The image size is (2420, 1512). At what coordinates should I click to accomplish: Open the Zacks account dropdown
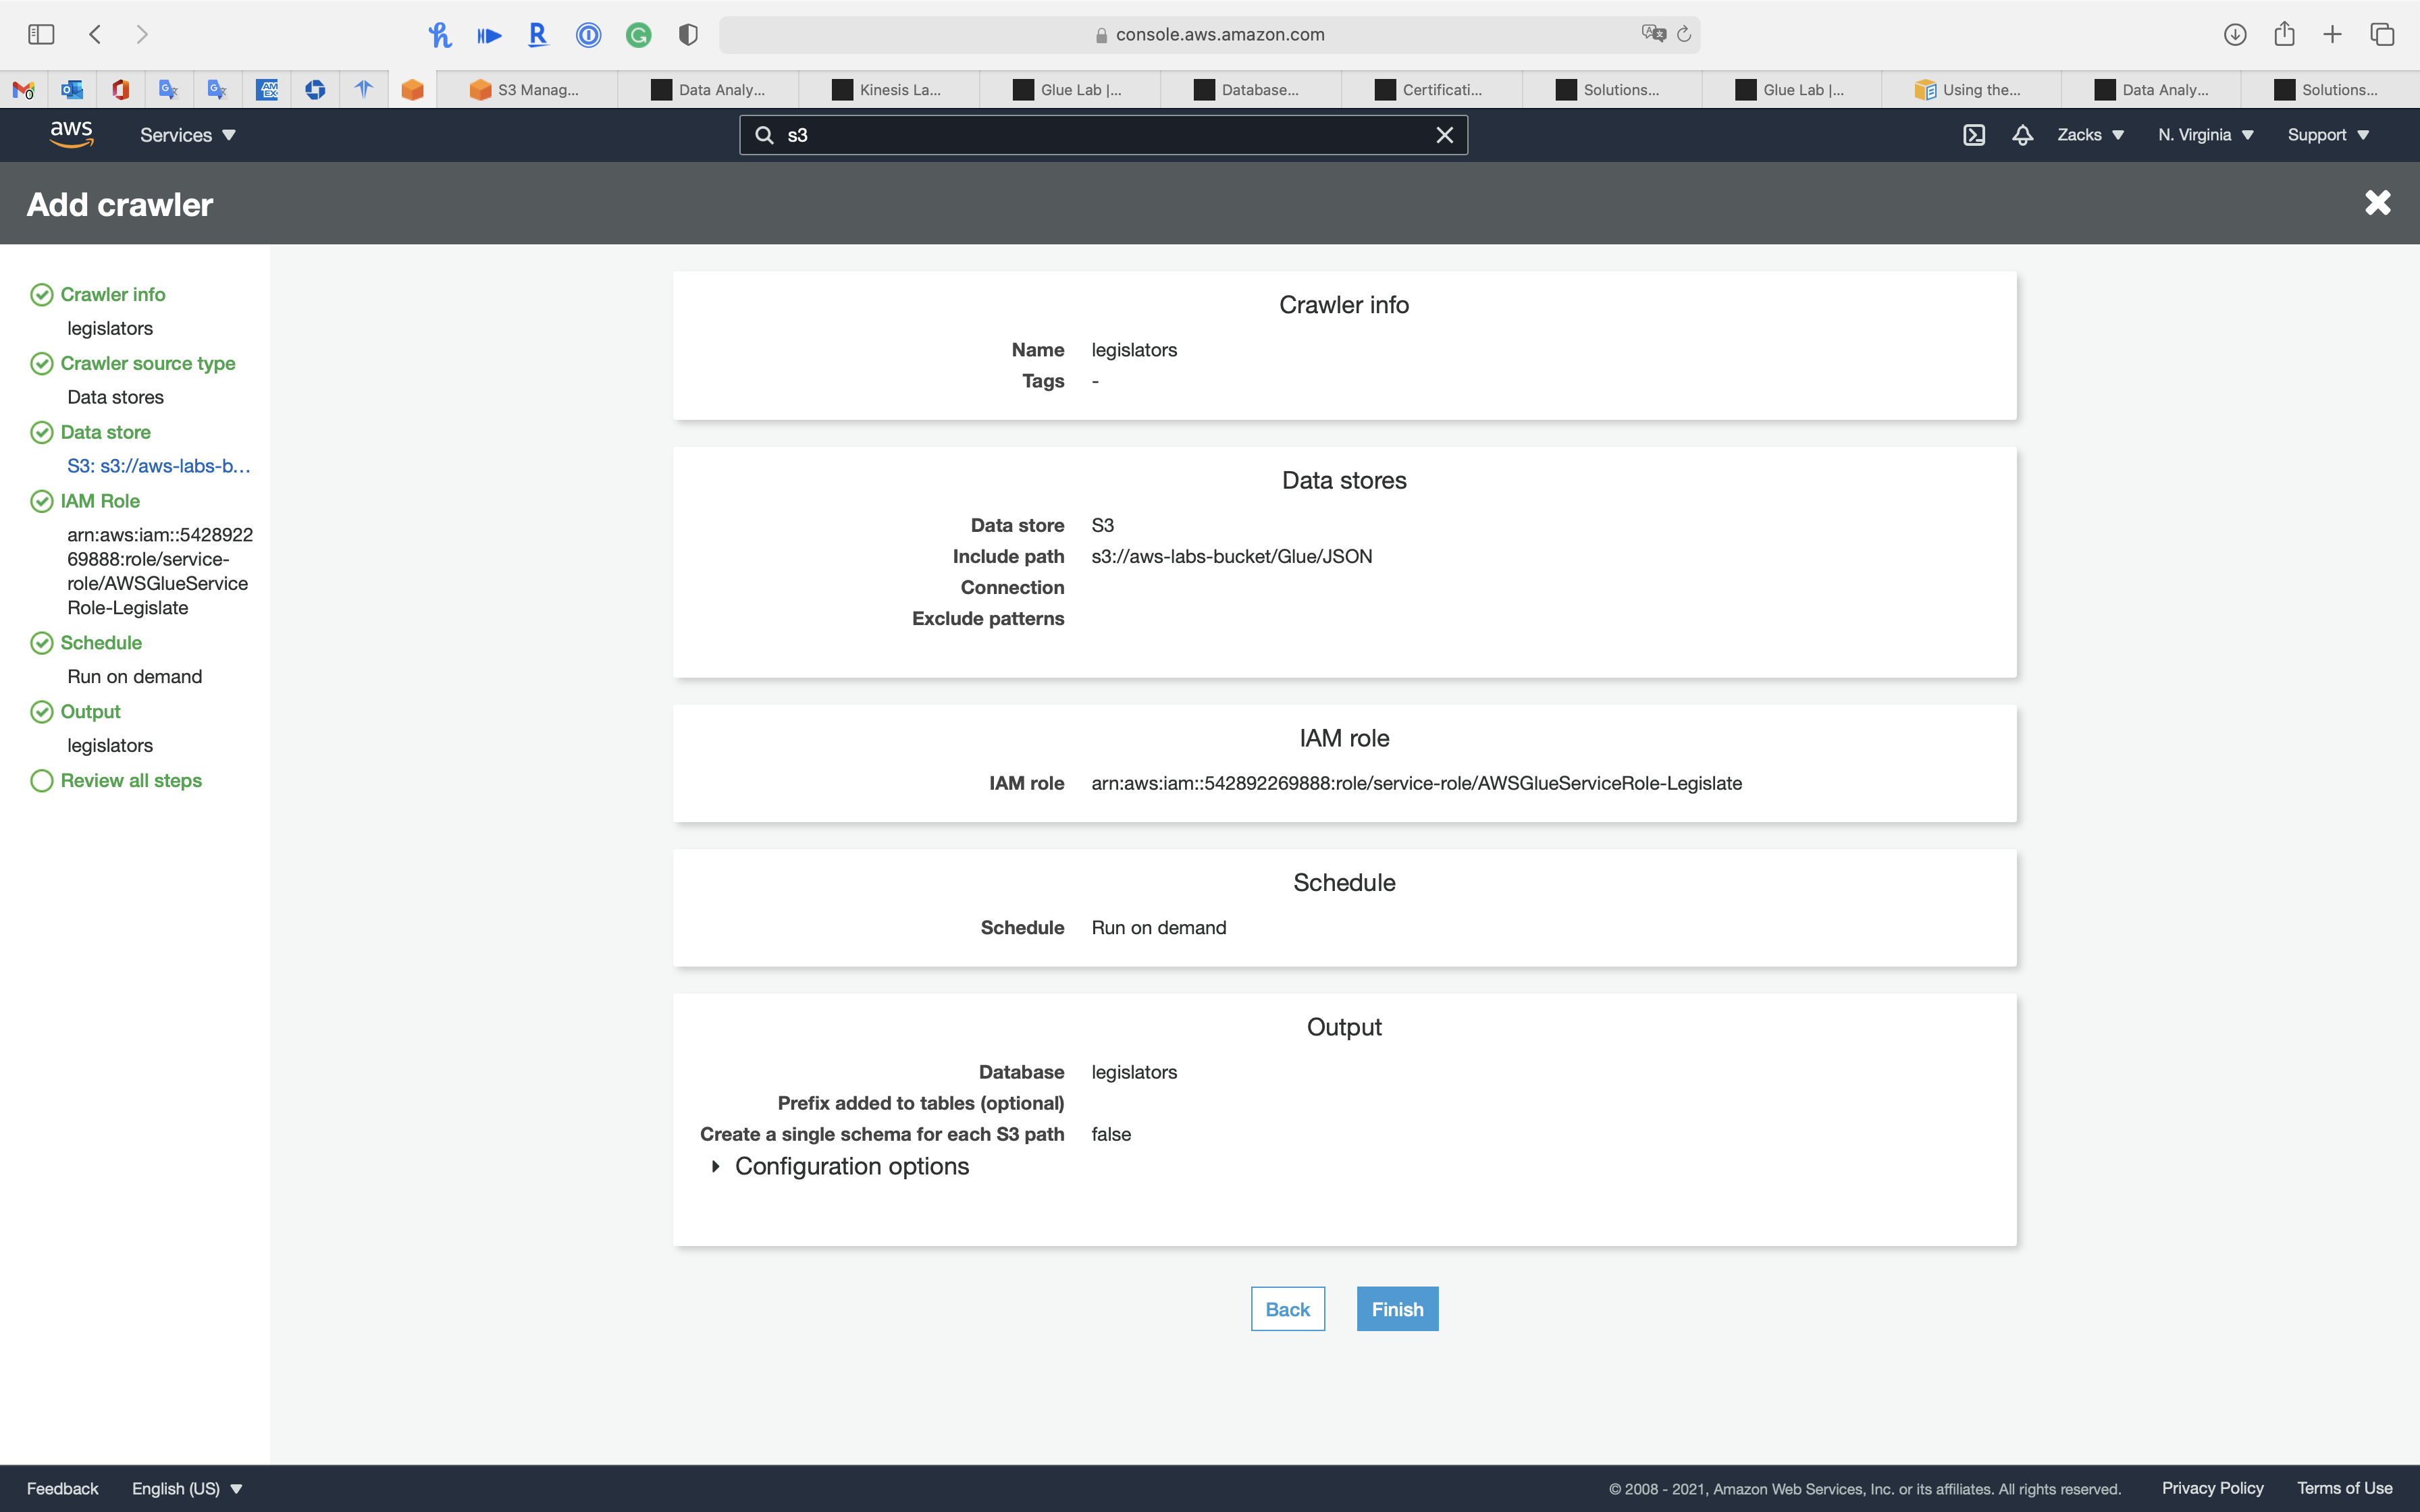point(2090,135)
